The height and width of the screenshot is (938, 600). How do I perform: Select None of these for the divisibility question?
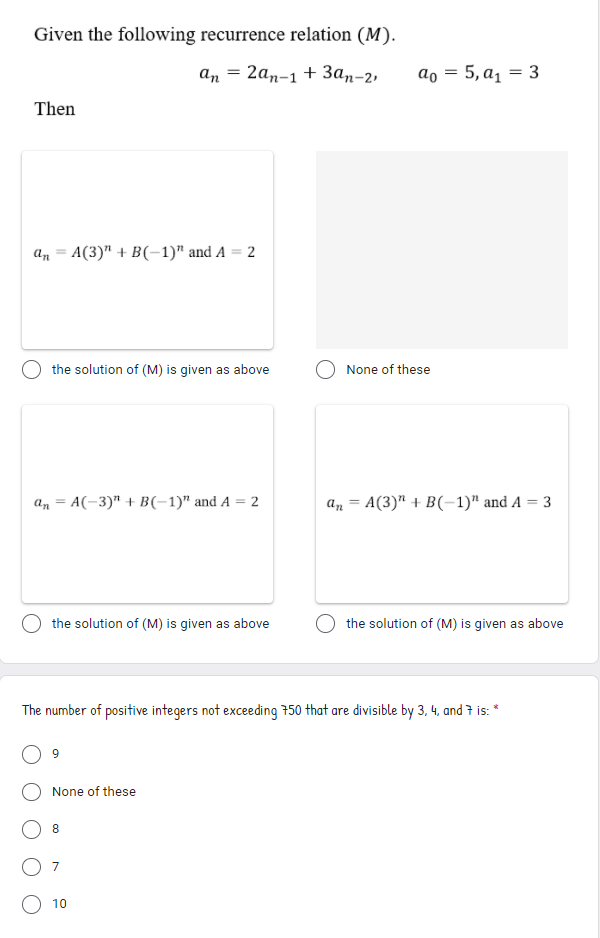click(x=32, y=791)
